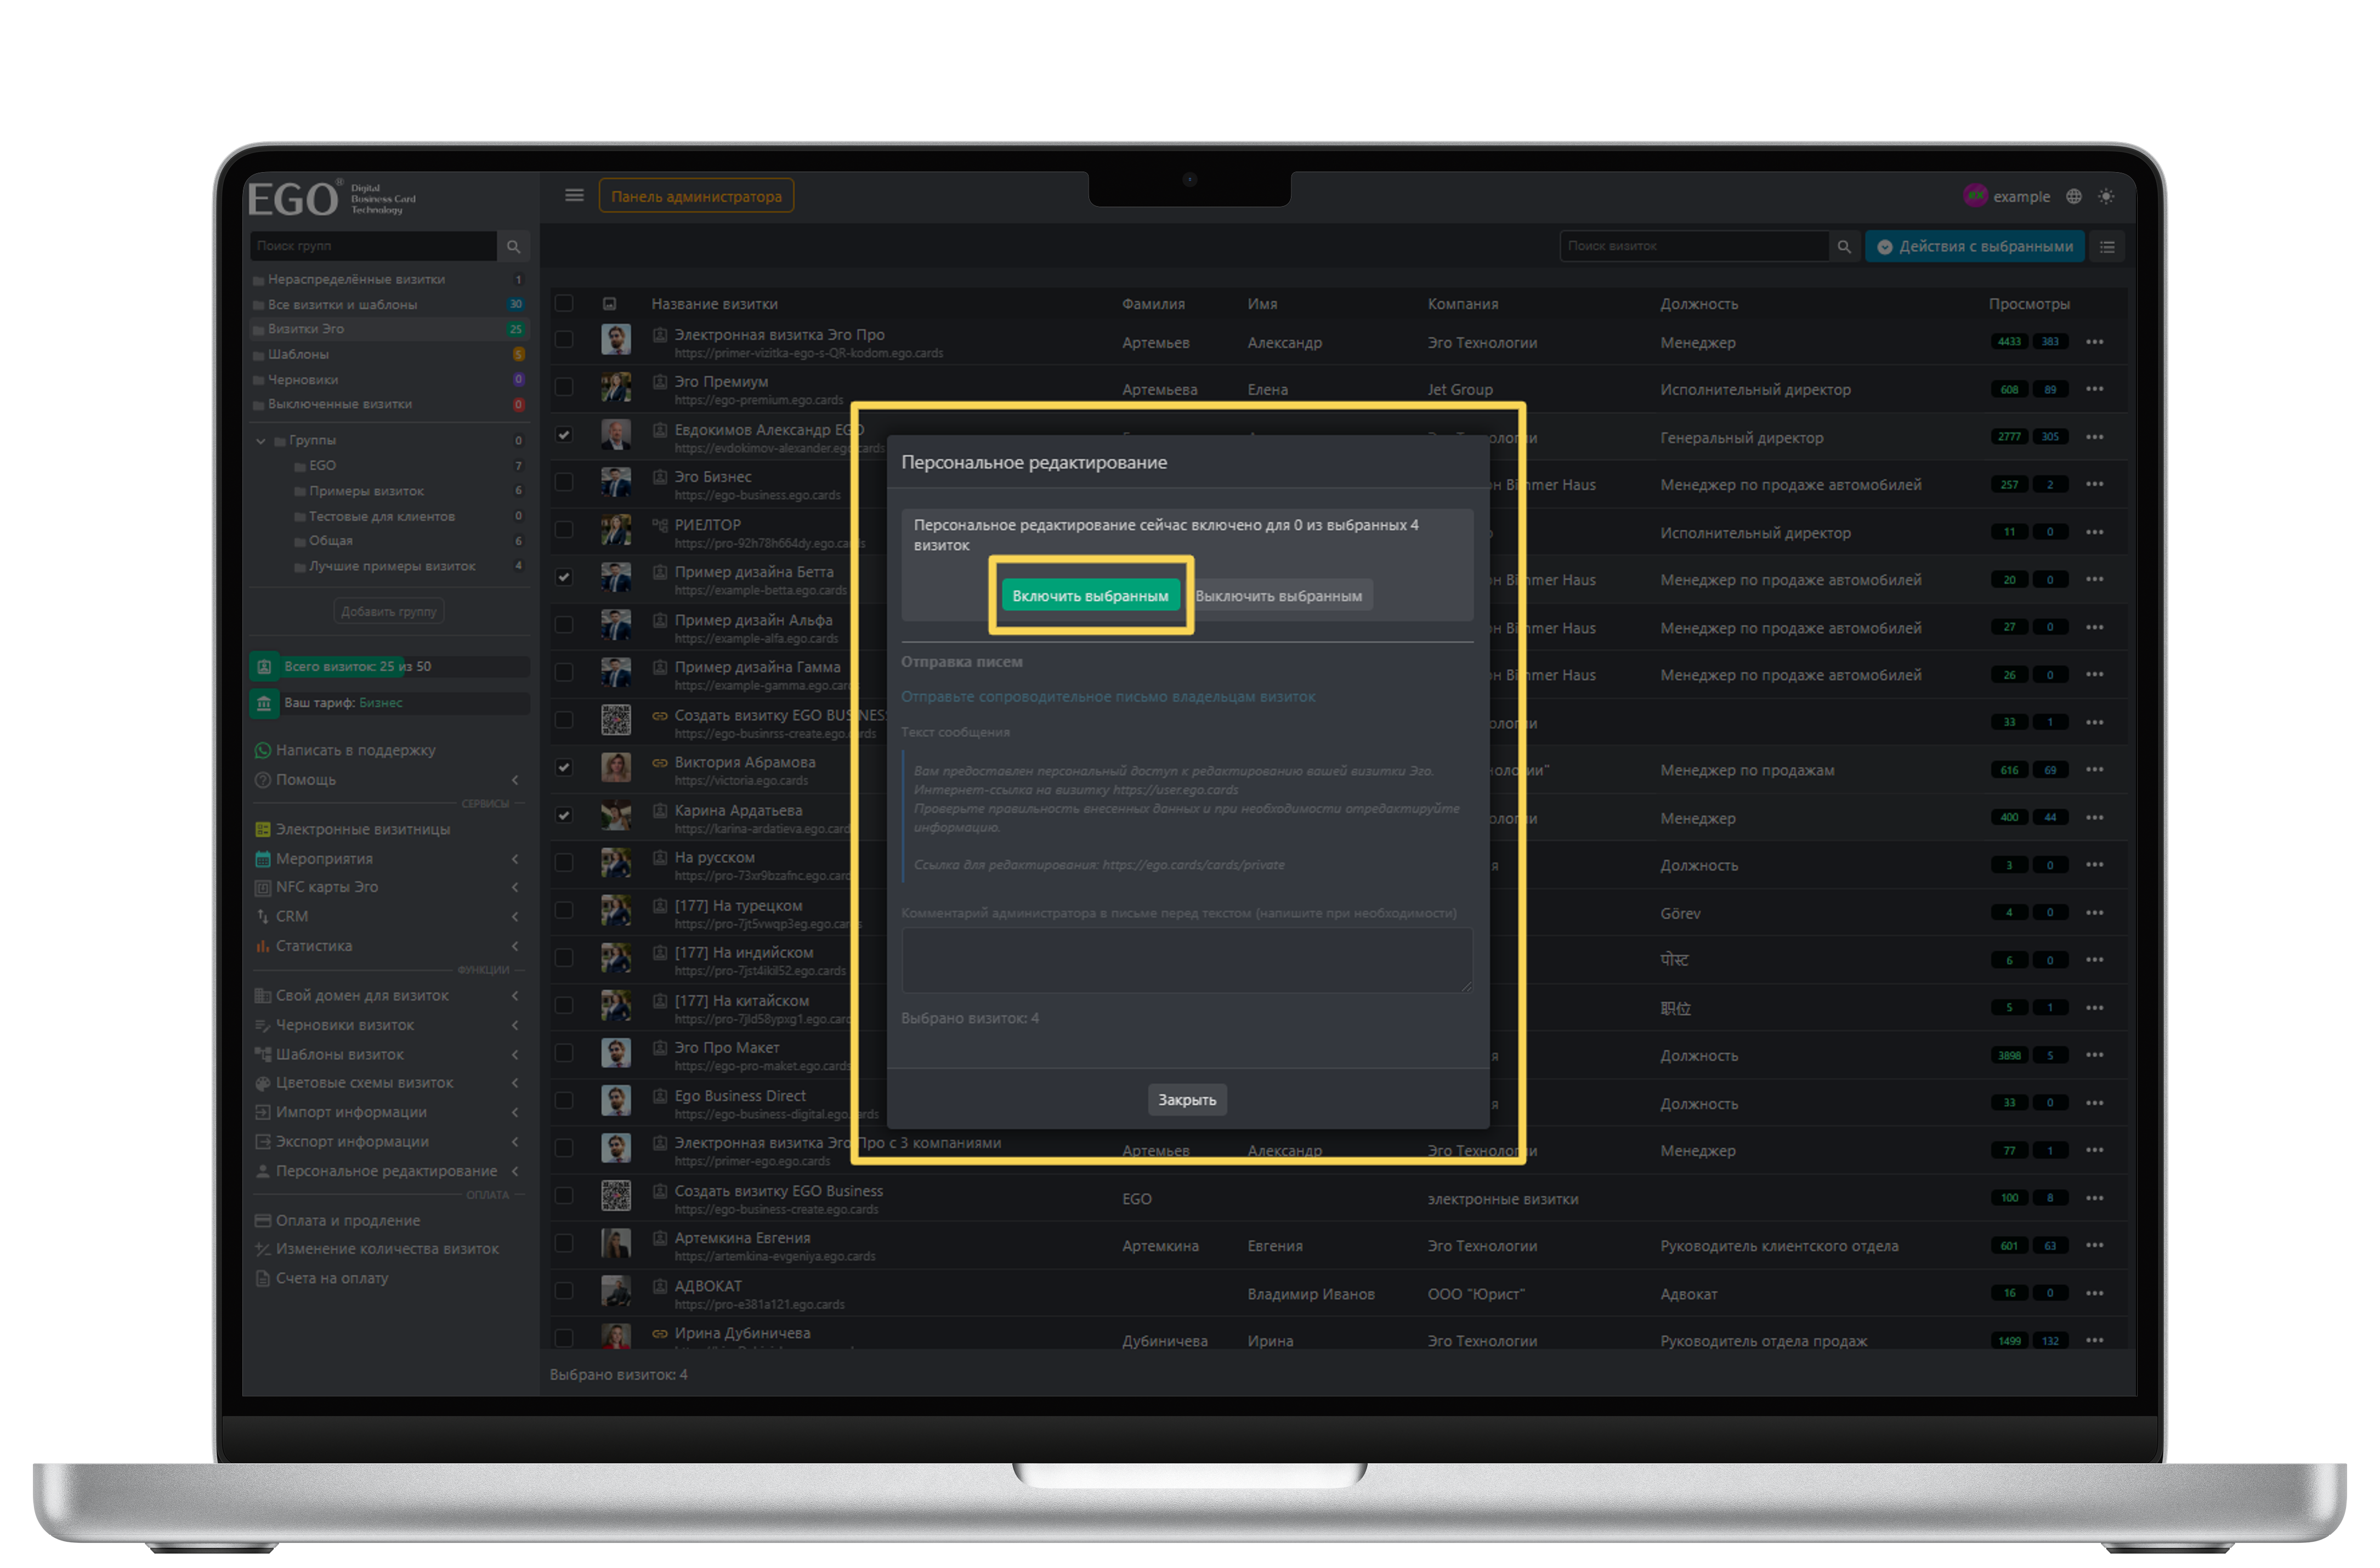This screenshot has width=2380, height=1568.
Task: Click the Импорт информации icon
Action: point(263,1112)
